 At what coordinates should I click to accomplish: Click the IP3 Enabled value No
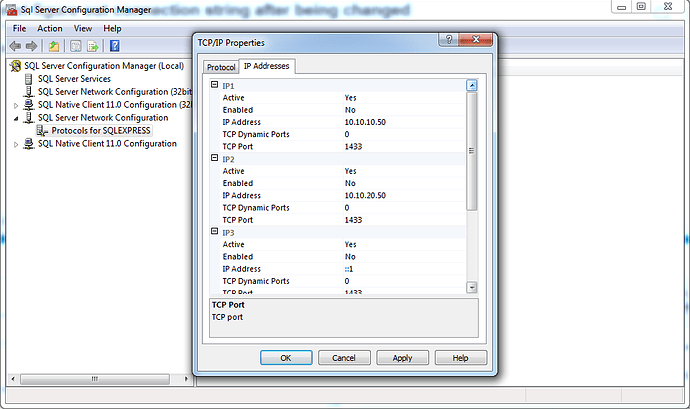(350, 257)
